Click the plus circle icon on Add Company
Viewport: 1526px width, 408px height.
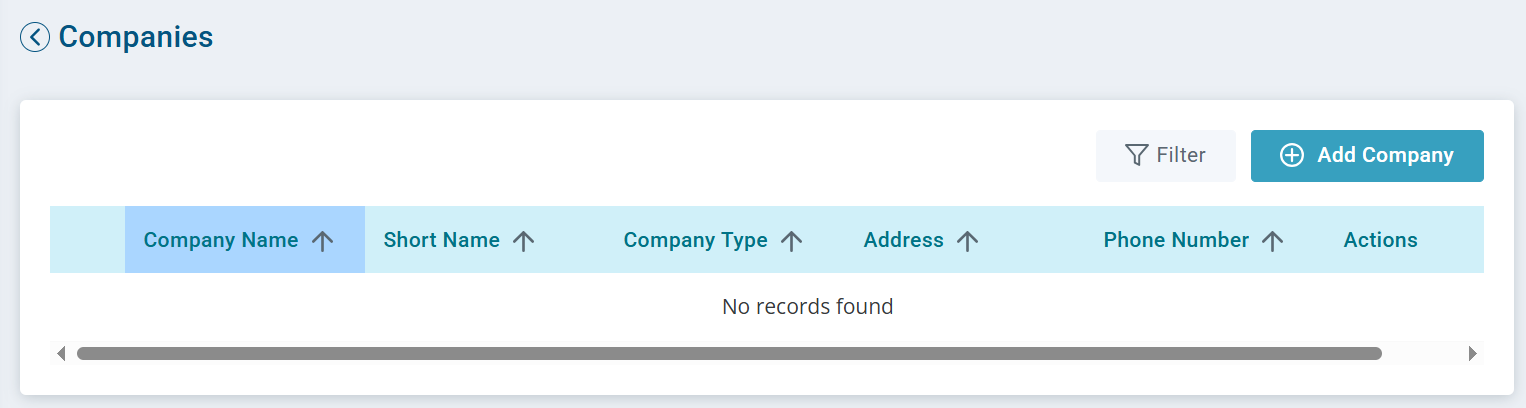click(x=1292, y=155)
